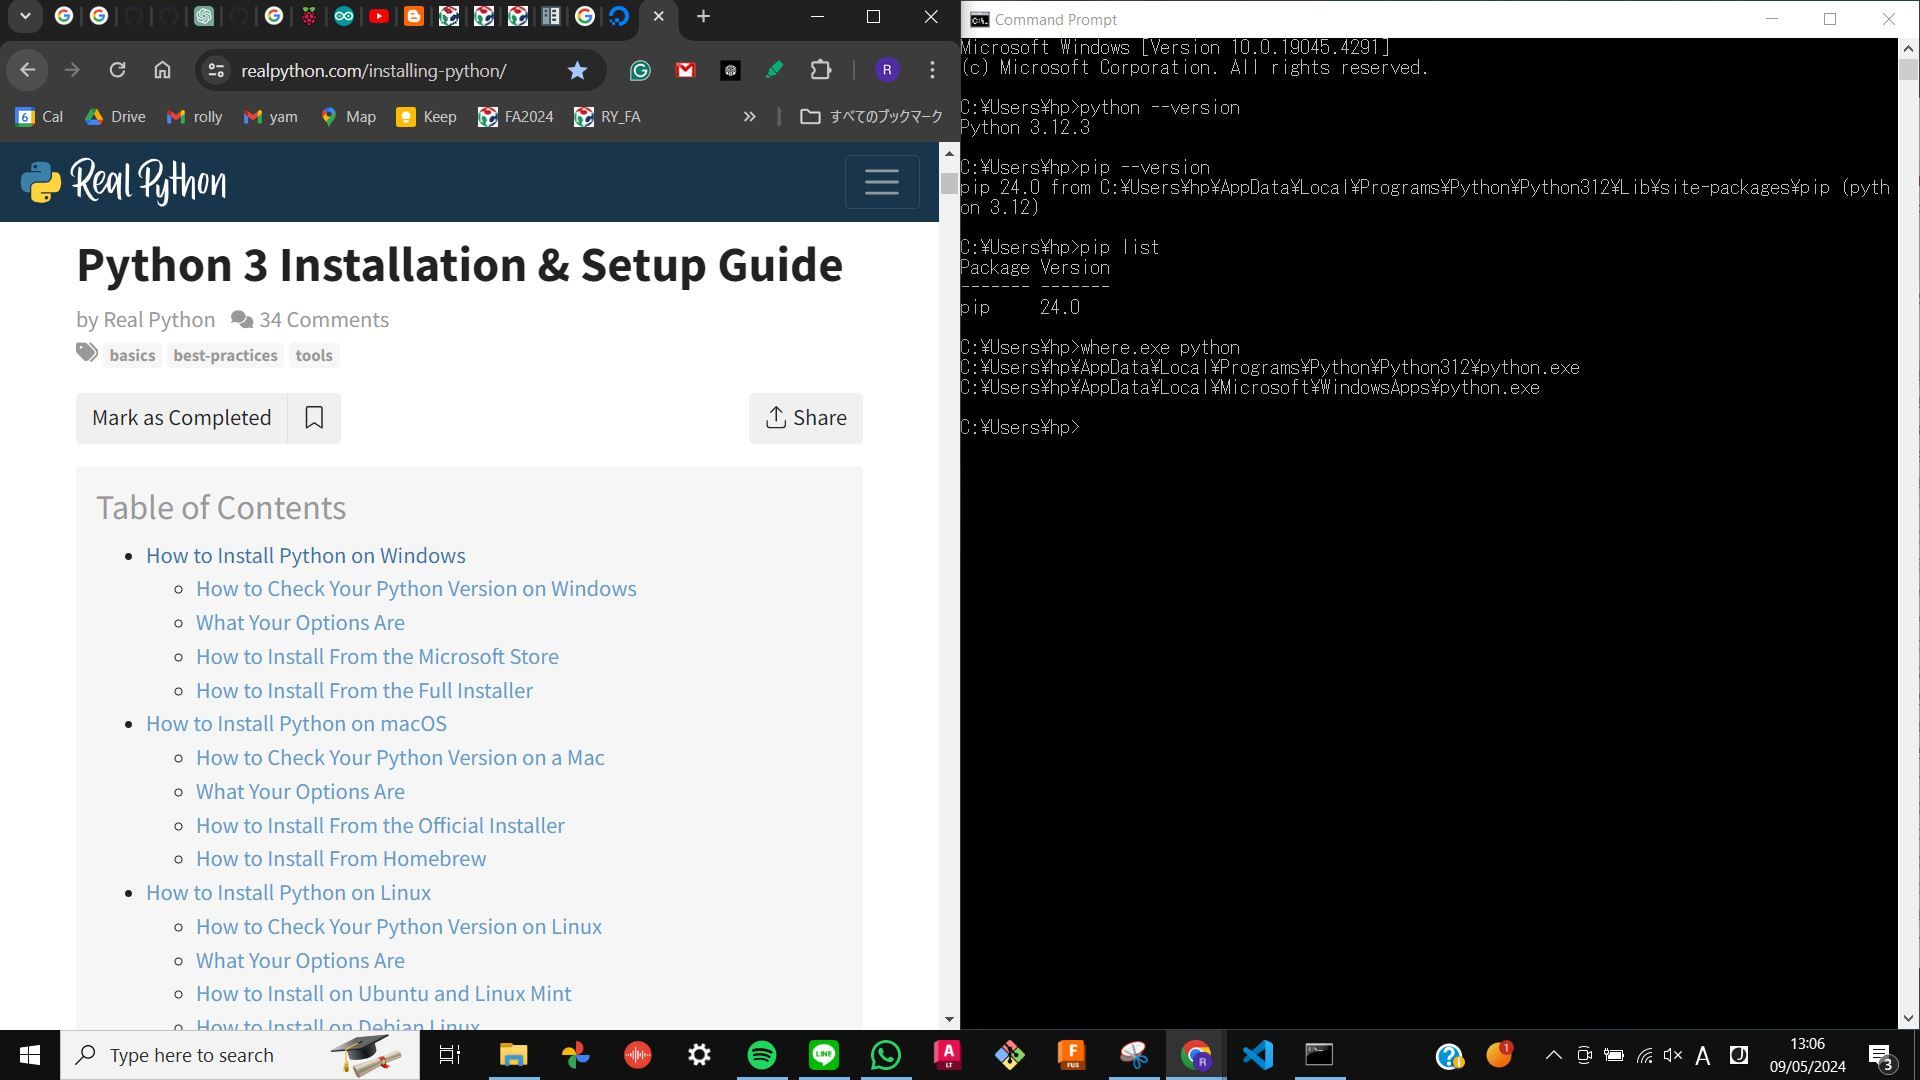Image resolution: width=1920 pixels, height=1080 pixels.
Task: Open File Explorer from taskbar
Action: point(513,1055)
